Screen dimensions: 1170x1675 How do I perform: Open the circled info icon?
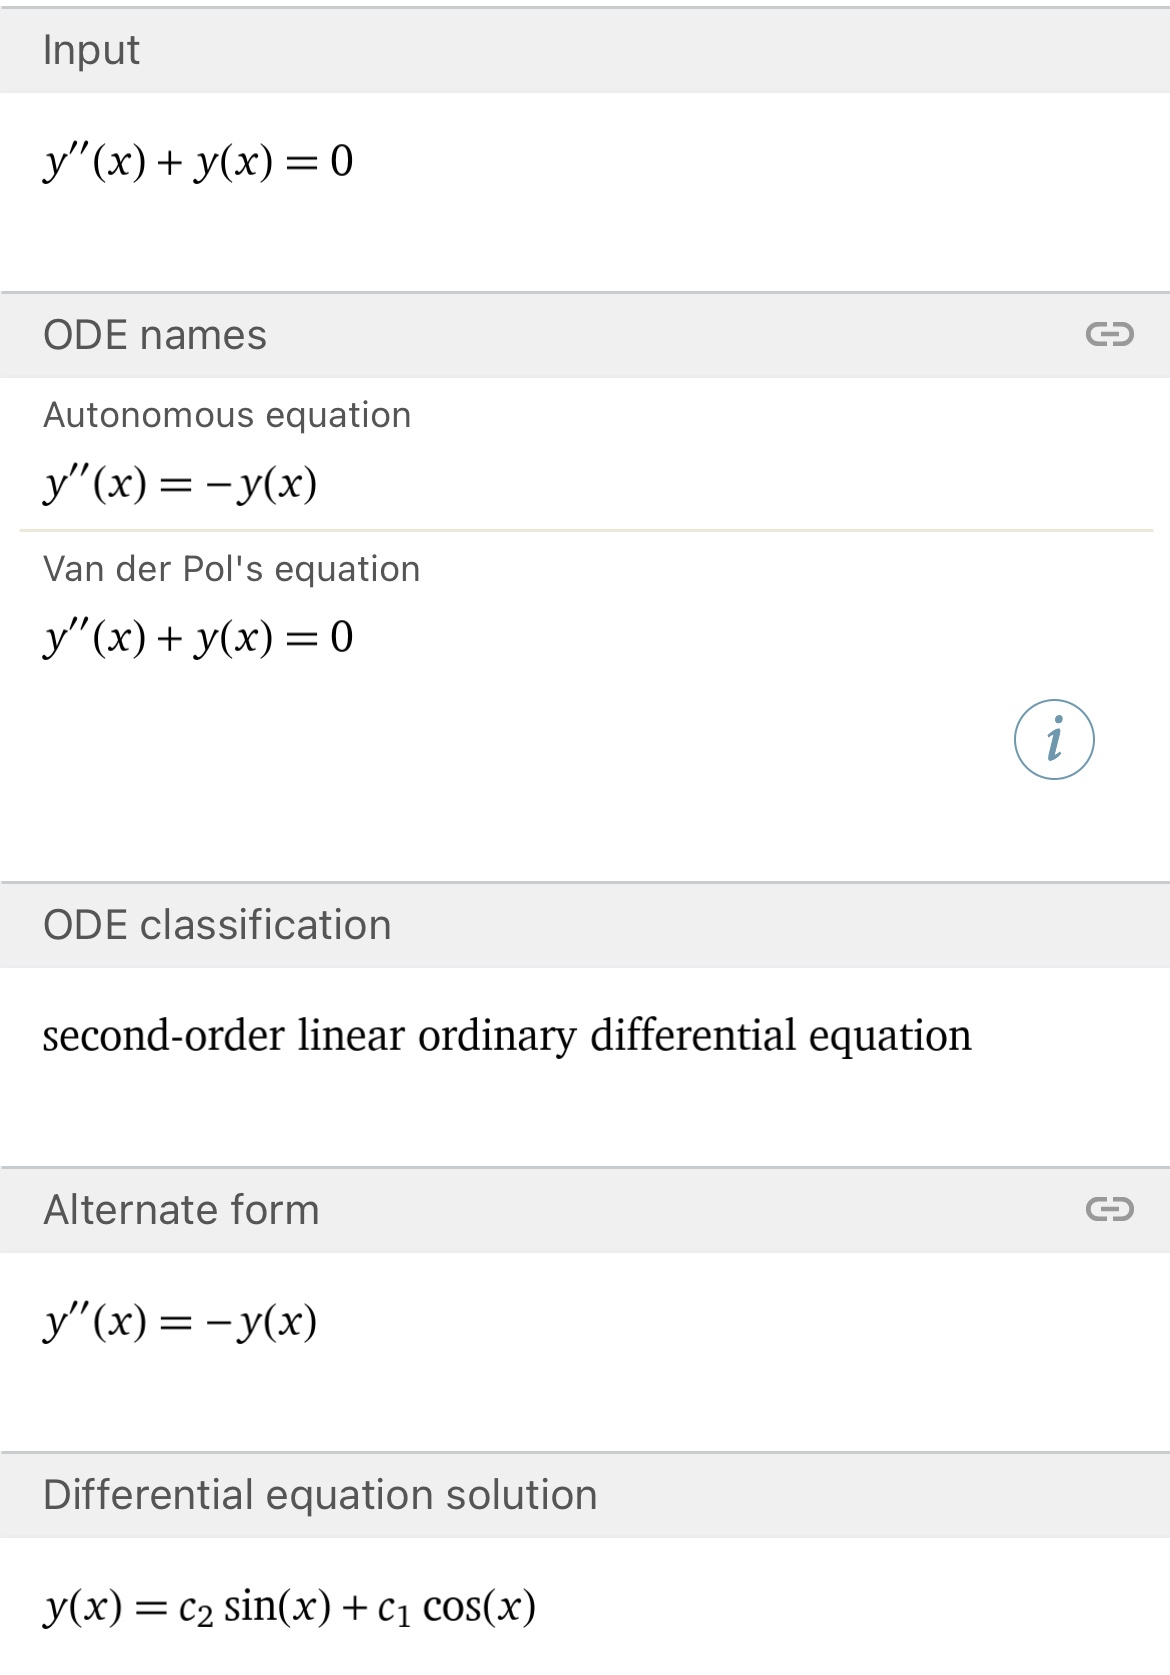(x=1054, y=740)
